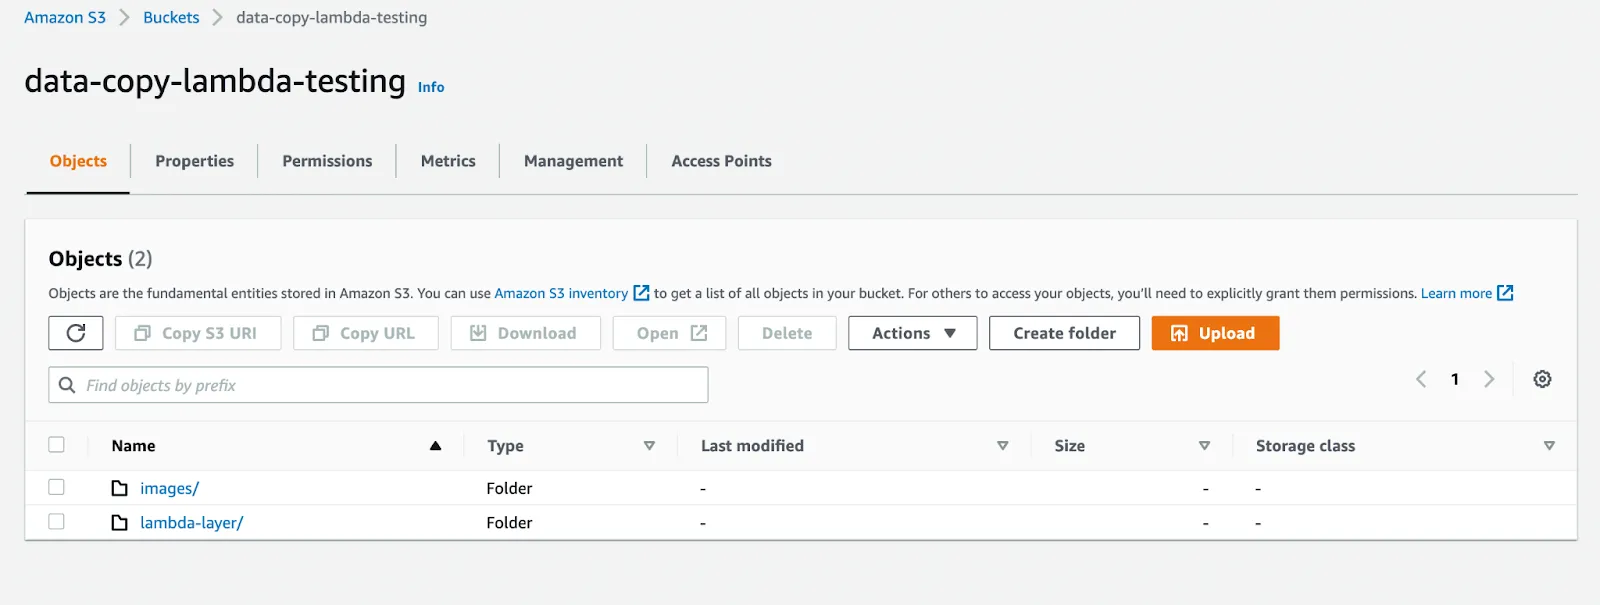Open the Actions dropdown menu

pos(913,333)
